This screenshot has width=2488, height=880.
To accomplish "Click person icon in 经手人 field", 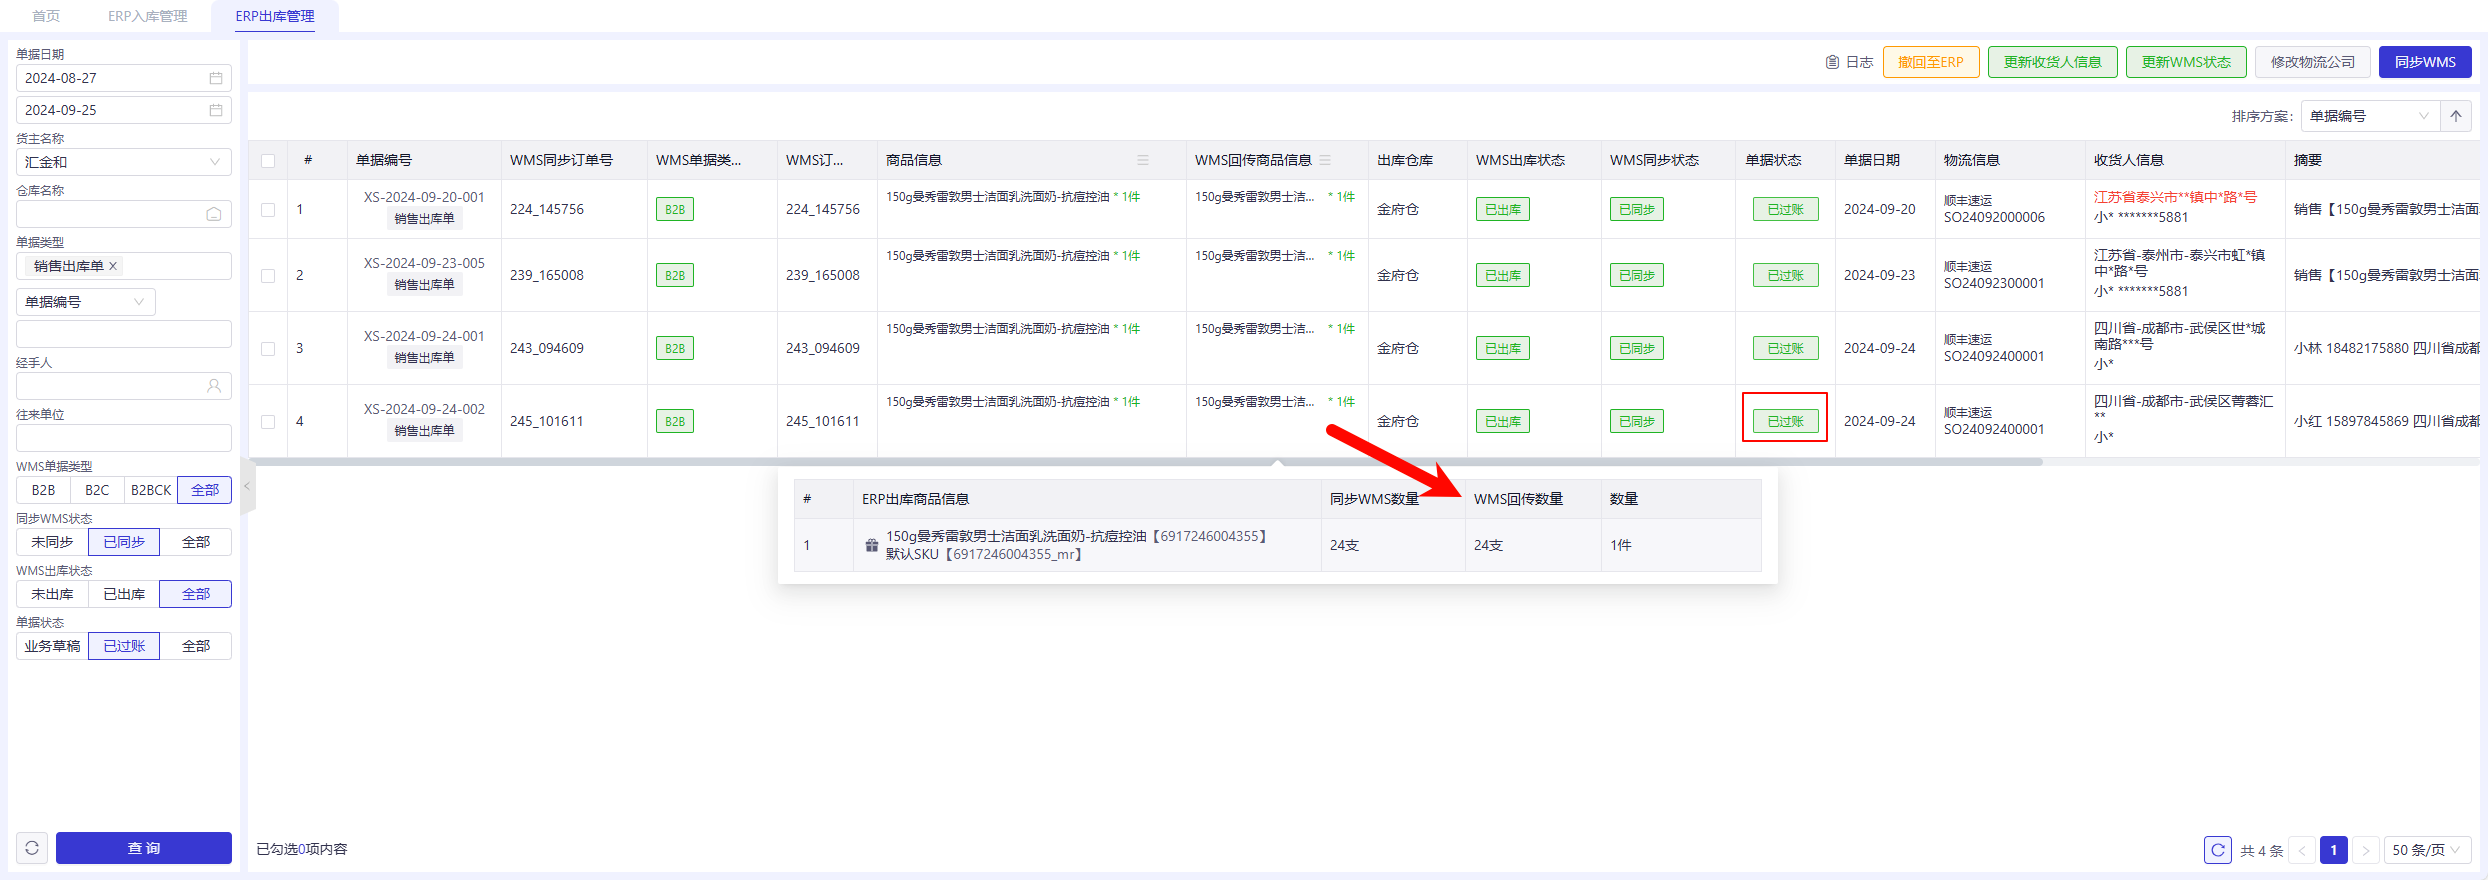I will (214, 386).
